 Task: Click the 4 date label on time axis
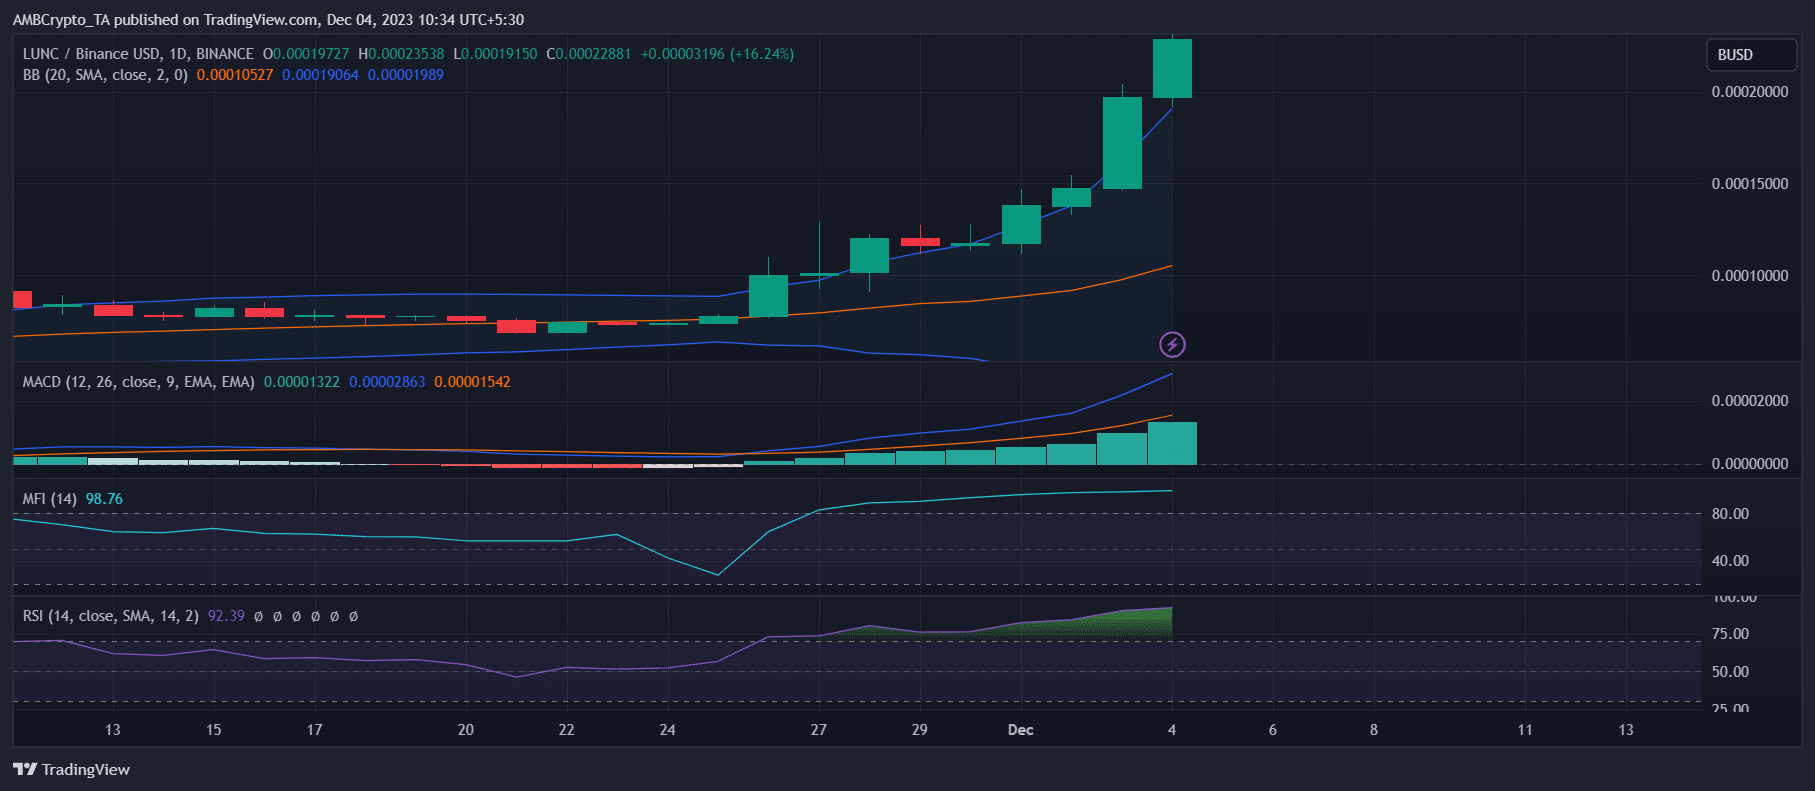pos(1172,730)
